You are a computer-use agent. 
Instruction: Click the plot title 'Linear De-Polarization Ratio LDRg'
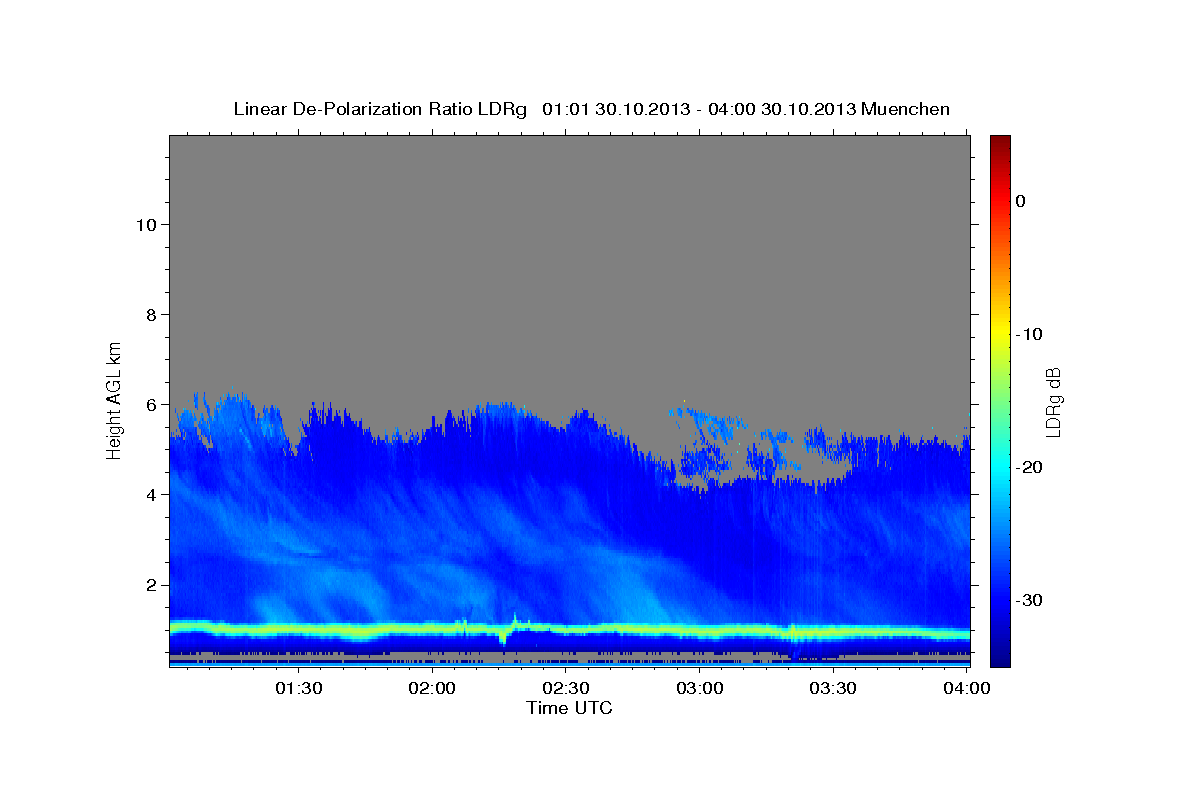click(x=379, y=109)
